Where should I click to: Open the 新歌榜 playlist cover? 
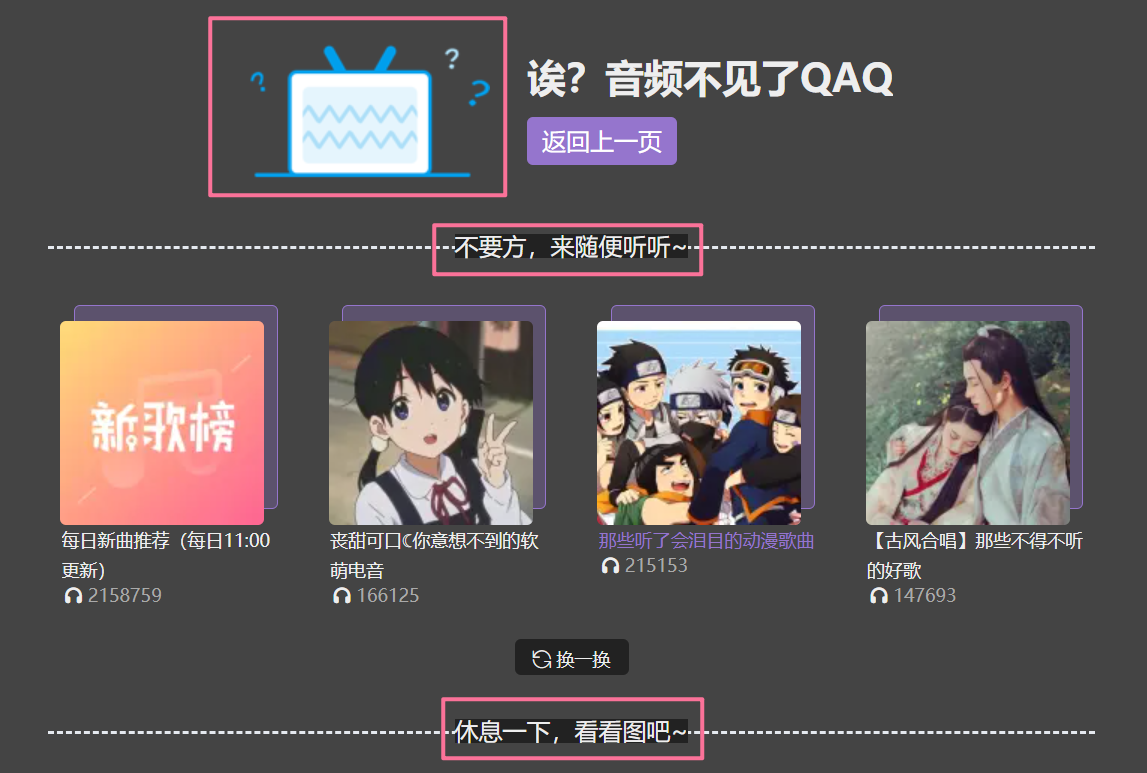click(162, 423)
